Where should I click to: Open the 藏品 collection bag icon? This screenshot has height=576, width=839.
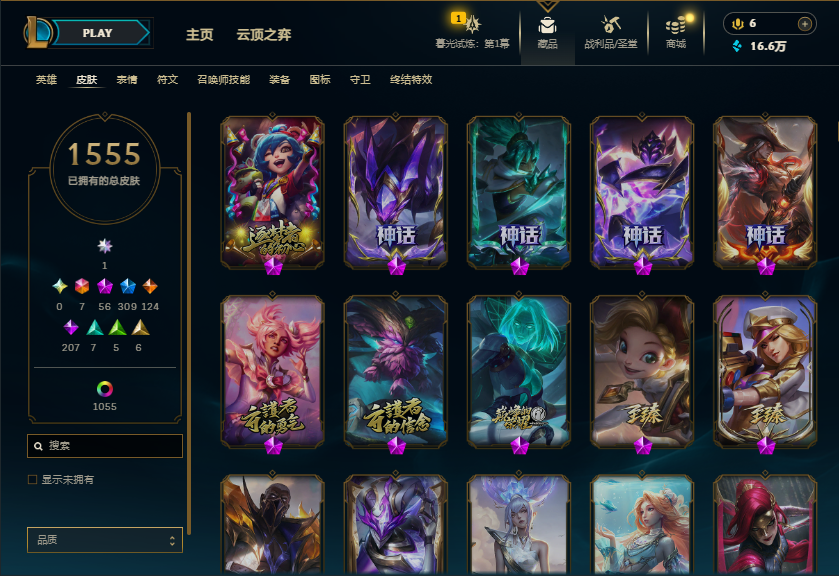tap(547, 25)
